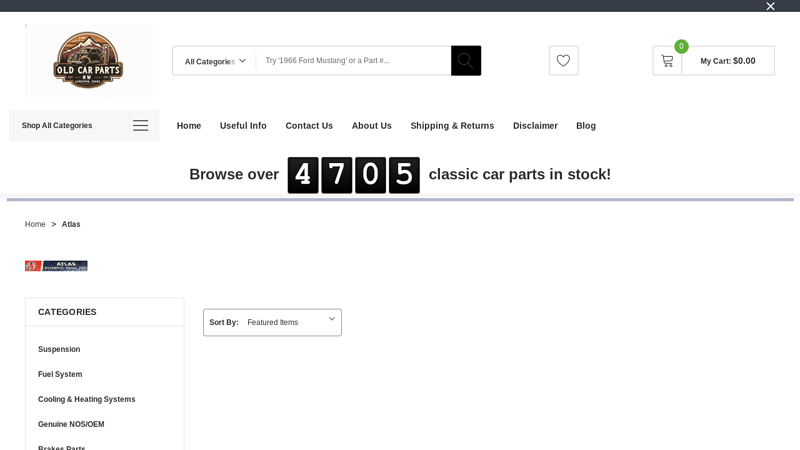The width and height of the screenshot is (800, 450).
Task: Open the Blog page
Action: coord(586,126)
